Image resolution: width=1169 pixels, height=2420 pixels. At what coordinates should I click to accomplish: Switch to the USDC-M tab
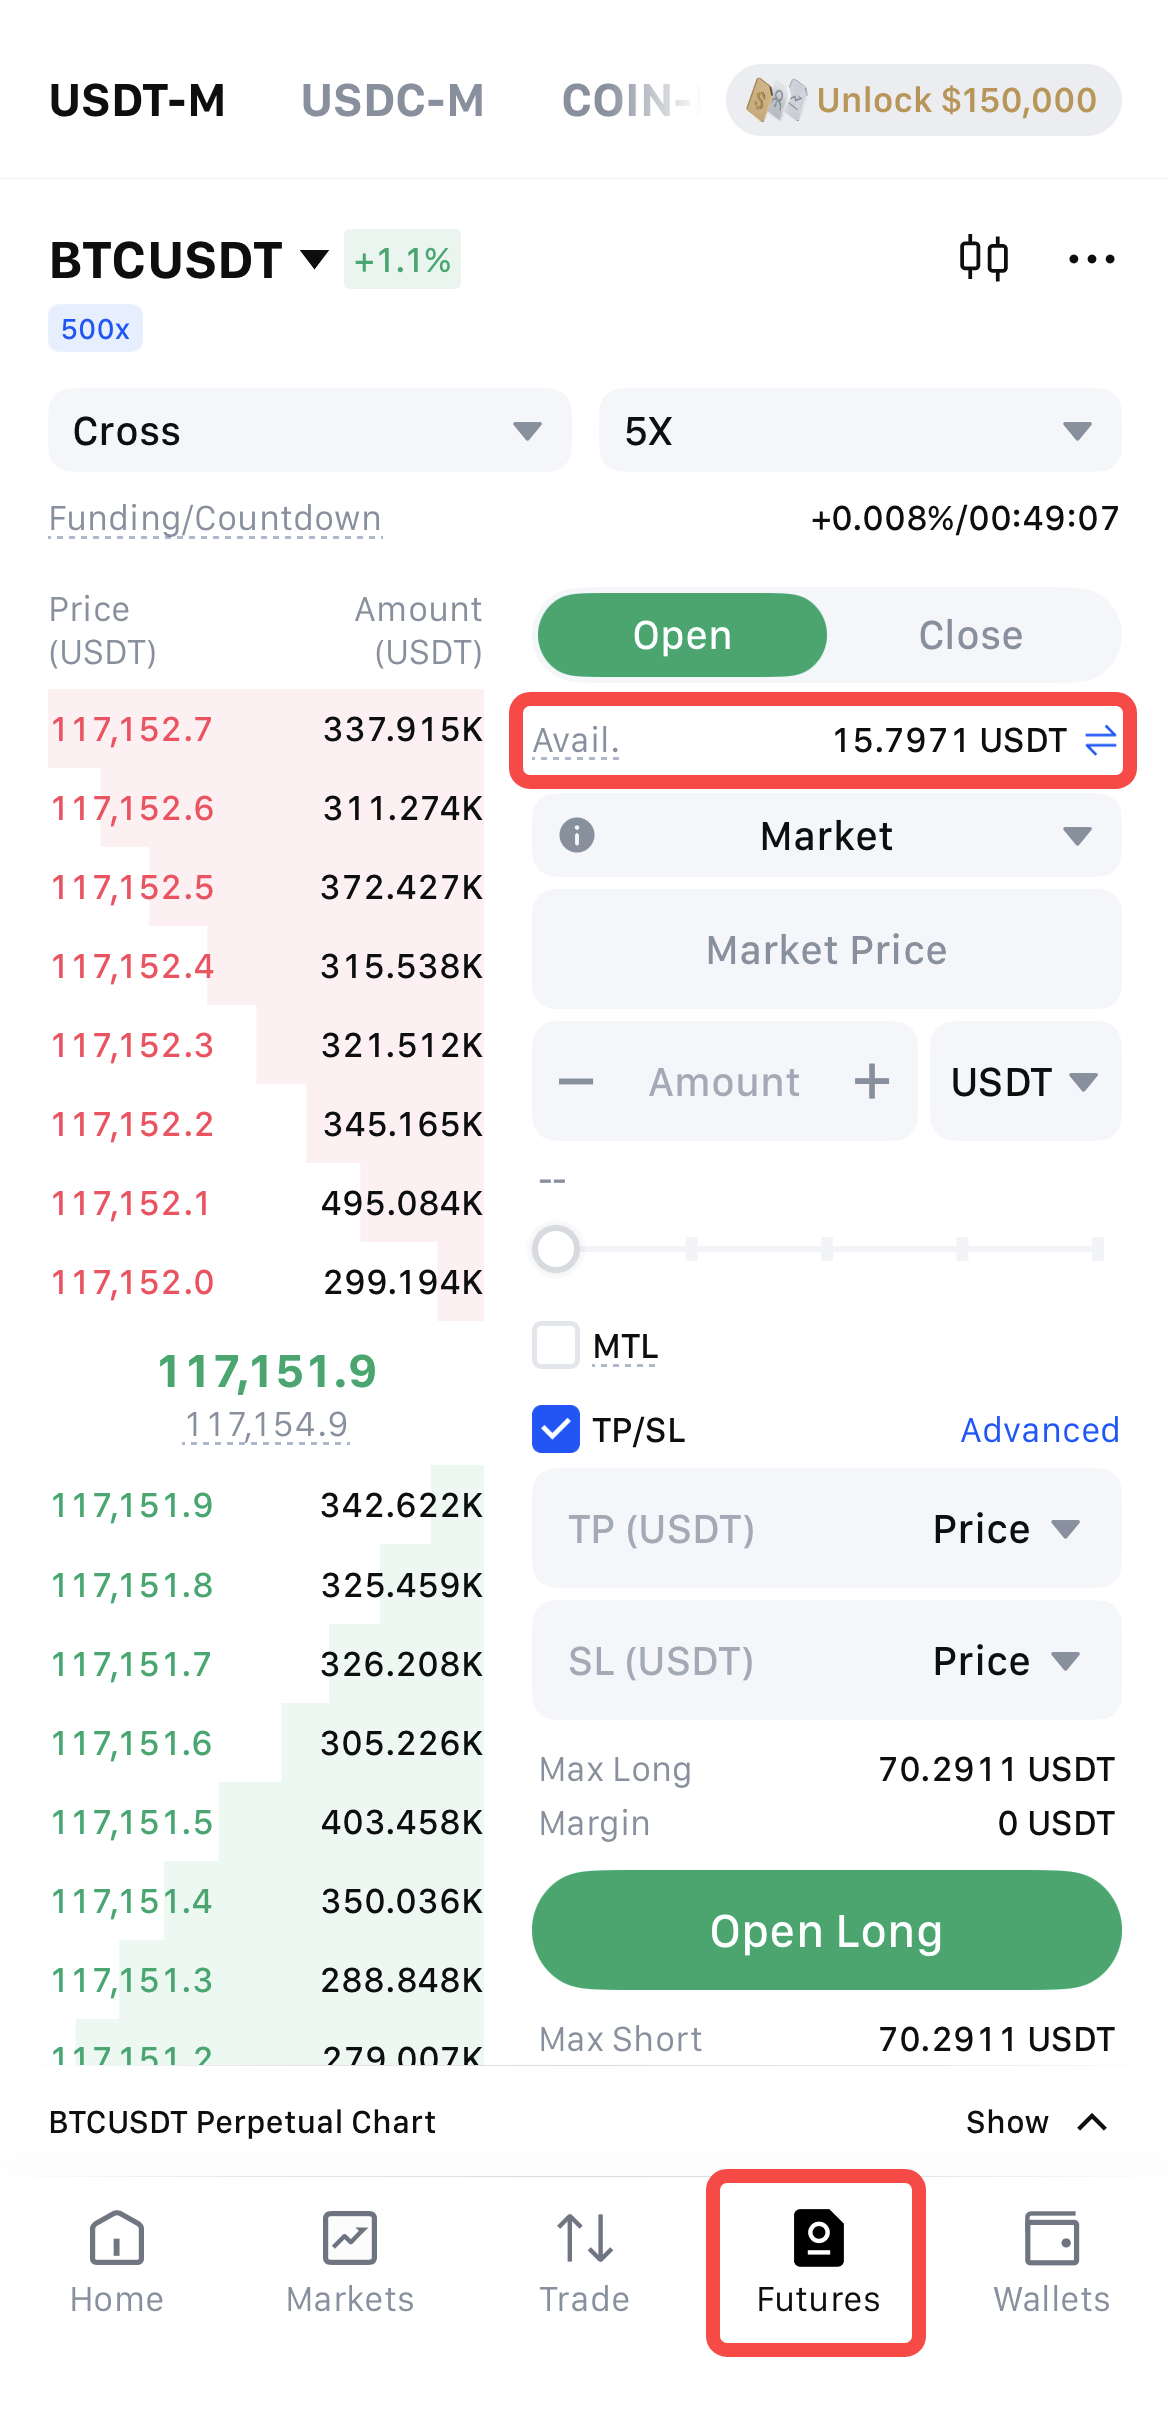(393, 101)
